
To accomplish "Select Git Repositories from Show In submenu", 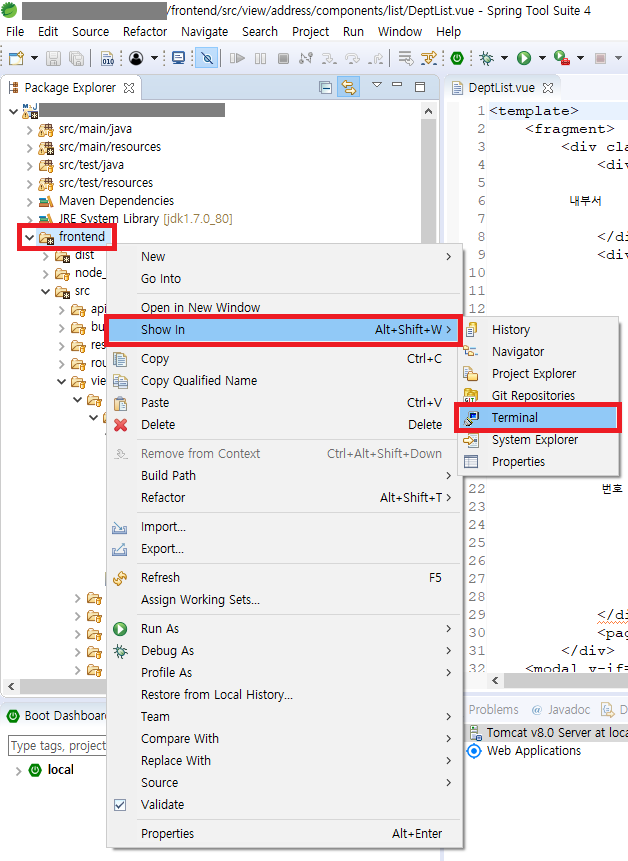I will 532,396.
